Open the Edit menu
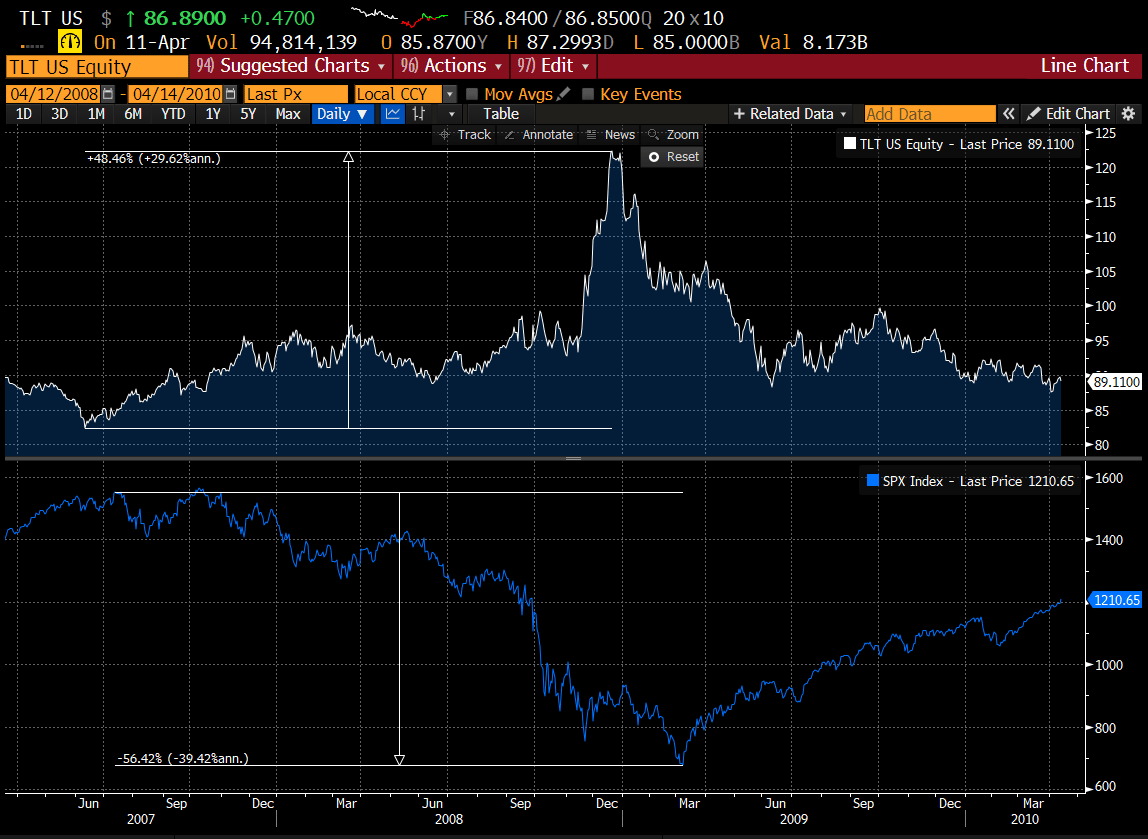 point(554,66)
